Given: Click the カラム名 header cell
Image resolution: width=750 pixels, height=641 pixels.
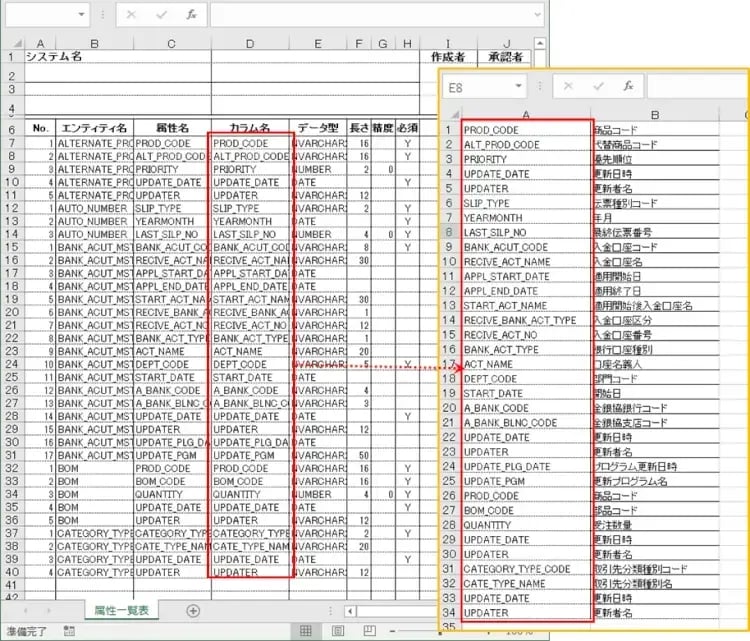Looking at the screenshot, I should pos(250,129).
